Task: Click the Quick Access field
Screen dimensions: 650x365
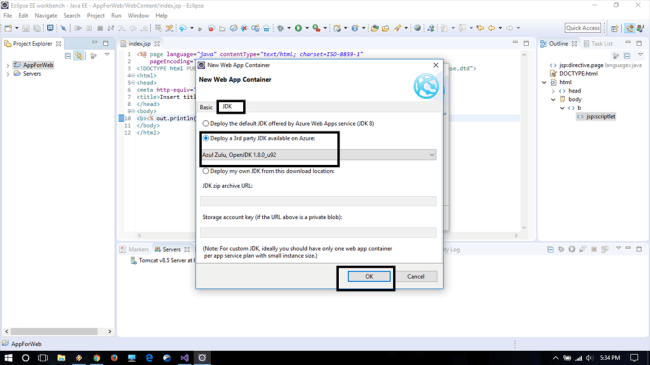Action: point(583,28)
